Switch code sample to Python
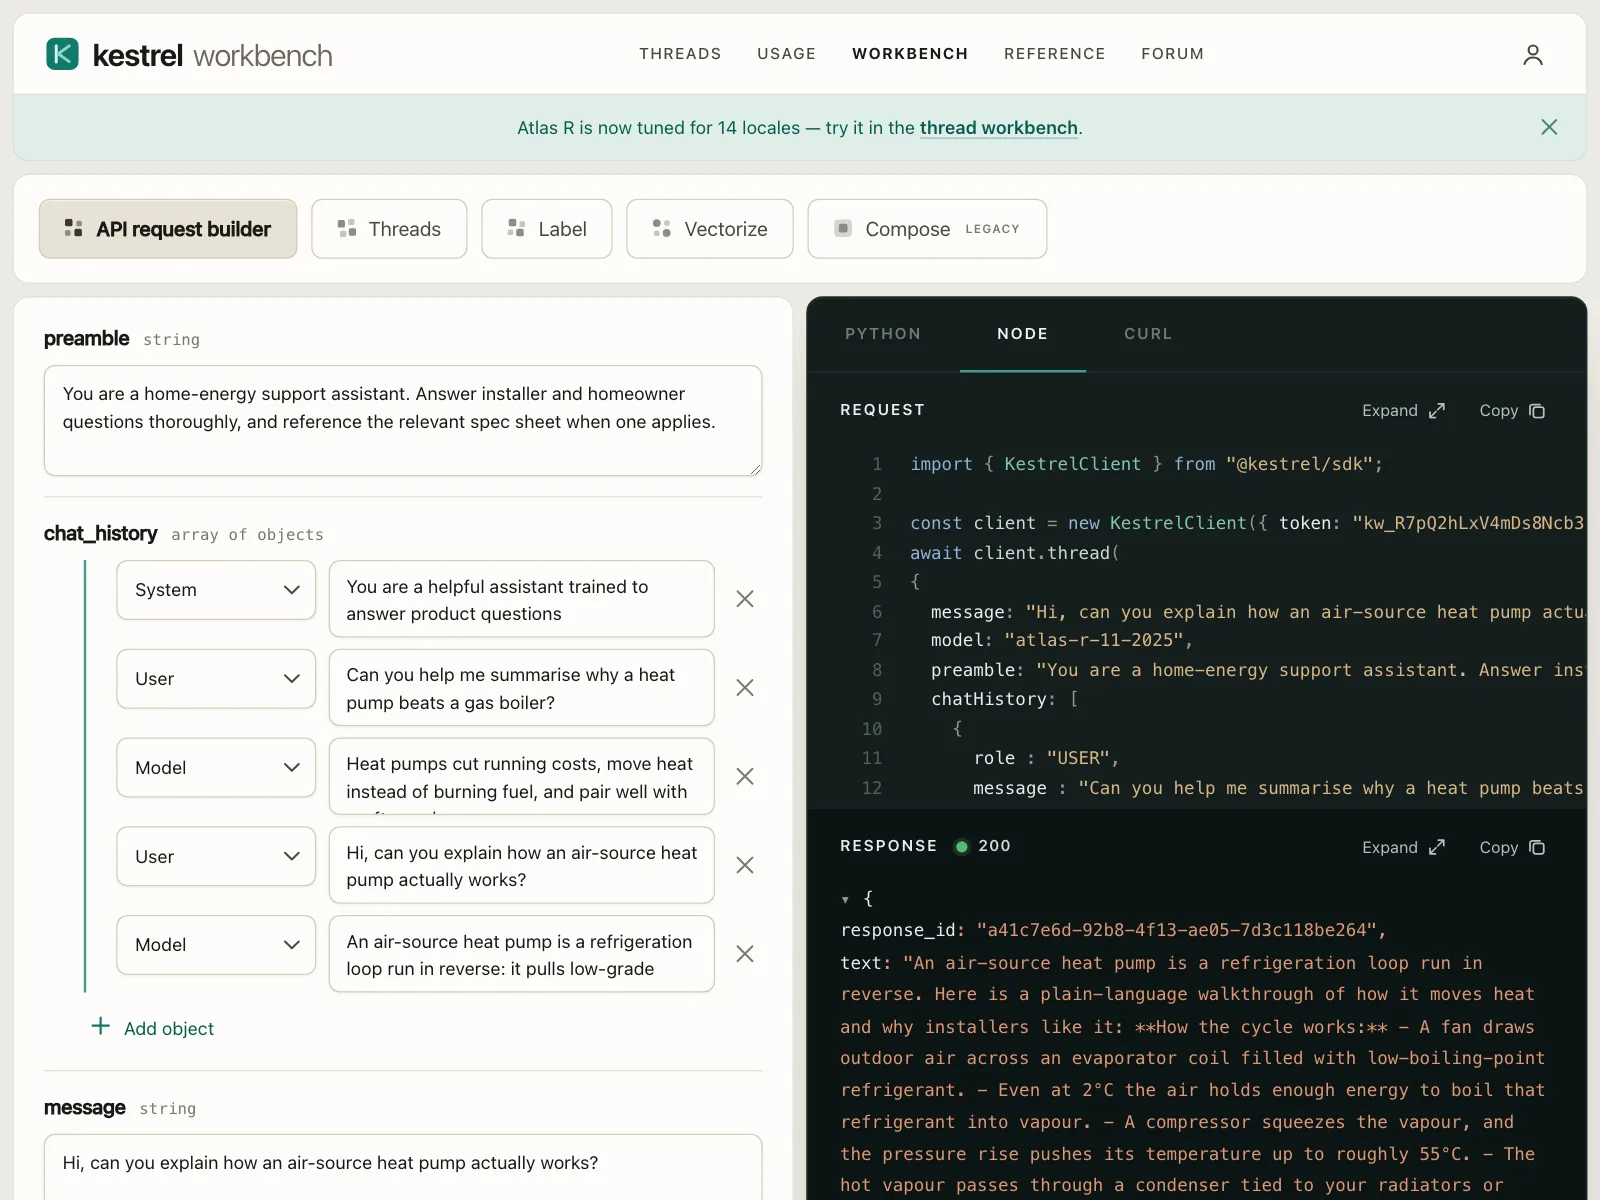The image size is (1600, 1200). [x=883, y=334]
